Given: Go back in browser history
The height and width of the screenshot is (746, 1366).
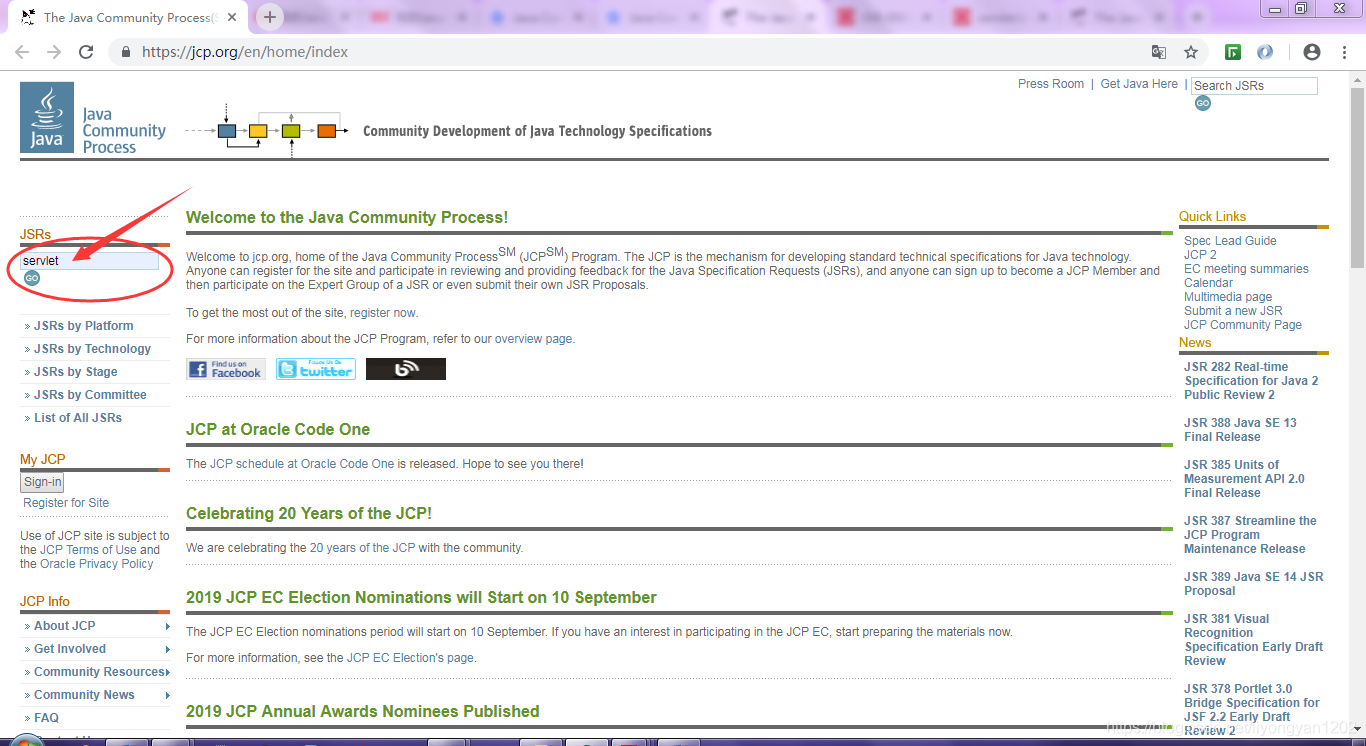Looking at the screenshot, I should click(22, 52).
